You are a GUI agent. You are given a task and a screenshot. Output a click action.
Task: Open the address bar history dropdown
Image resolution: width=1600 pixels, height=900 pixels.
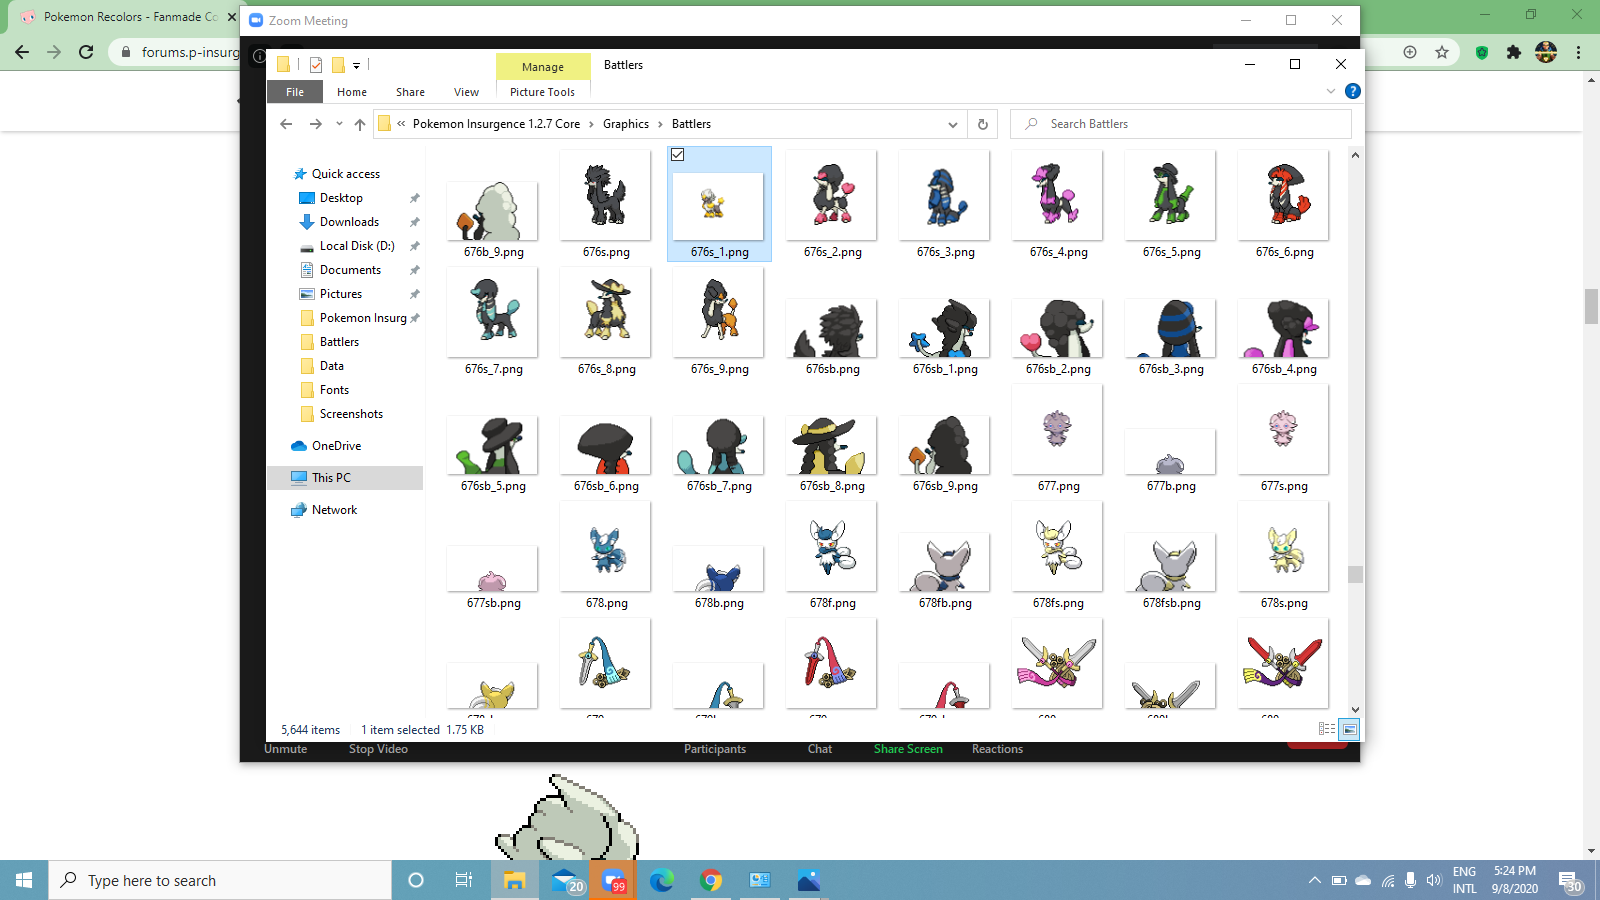coord(953,124)
